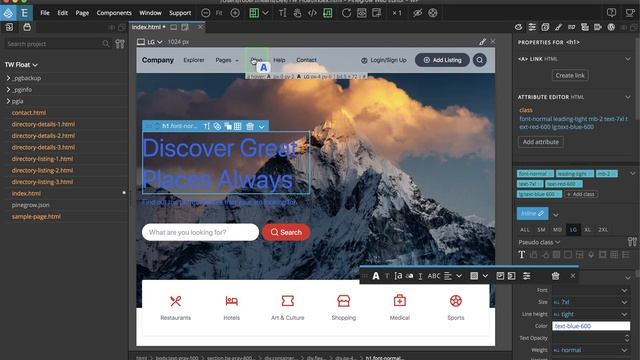Image resolution: width=640 pixels, height=360 pixels.
Task: Select the Typography T icon in style sections
Action: coord(522,255)
